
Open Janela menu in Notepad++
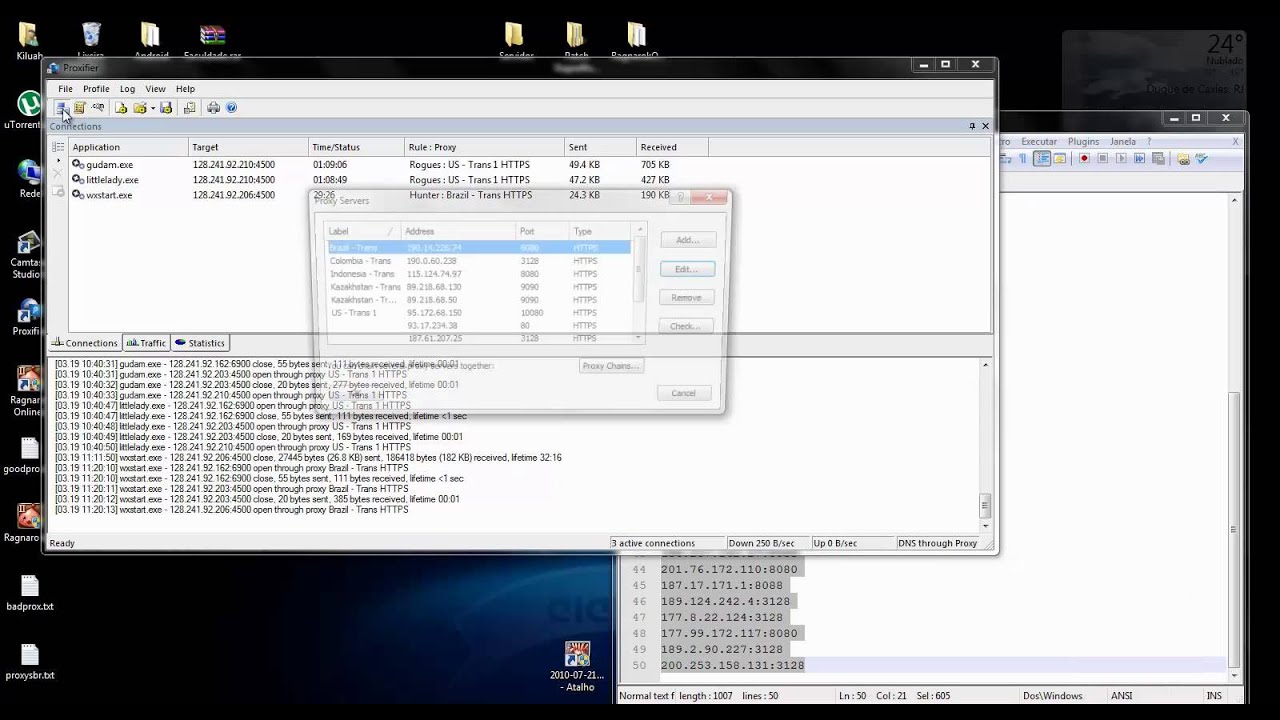1123,142
